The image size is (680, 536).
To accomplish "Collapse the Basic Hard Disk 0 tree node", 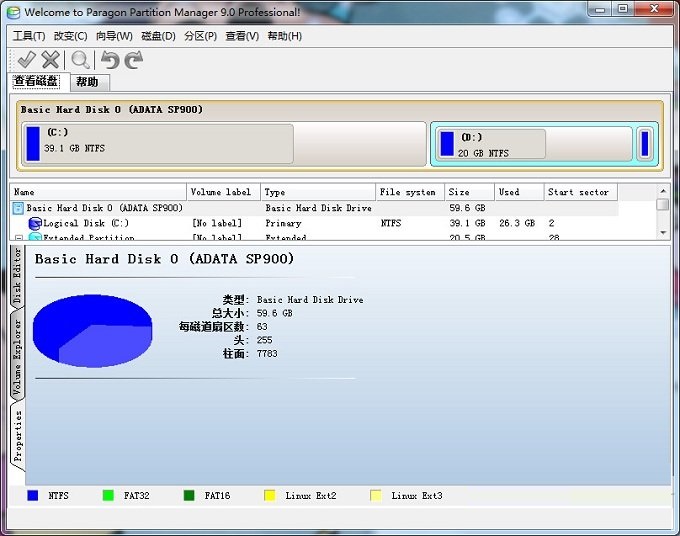I will [x=18, y=208].
